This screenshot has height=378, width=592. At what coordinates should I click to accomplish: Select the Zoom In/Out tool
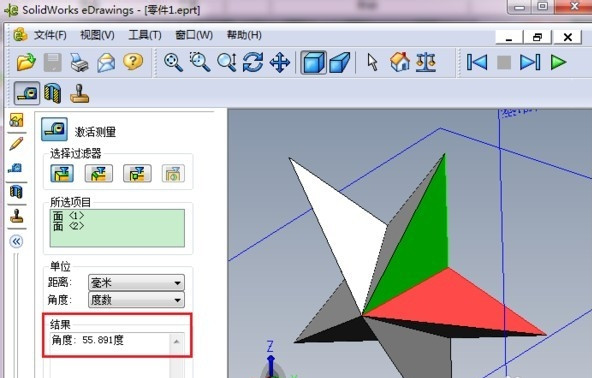(x=227, y=62)
